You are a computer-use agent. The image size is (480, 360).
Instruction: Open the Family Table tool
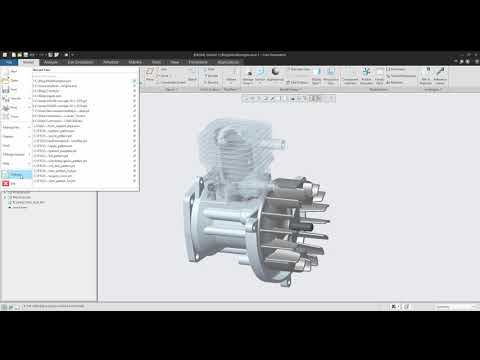point(380,76)
